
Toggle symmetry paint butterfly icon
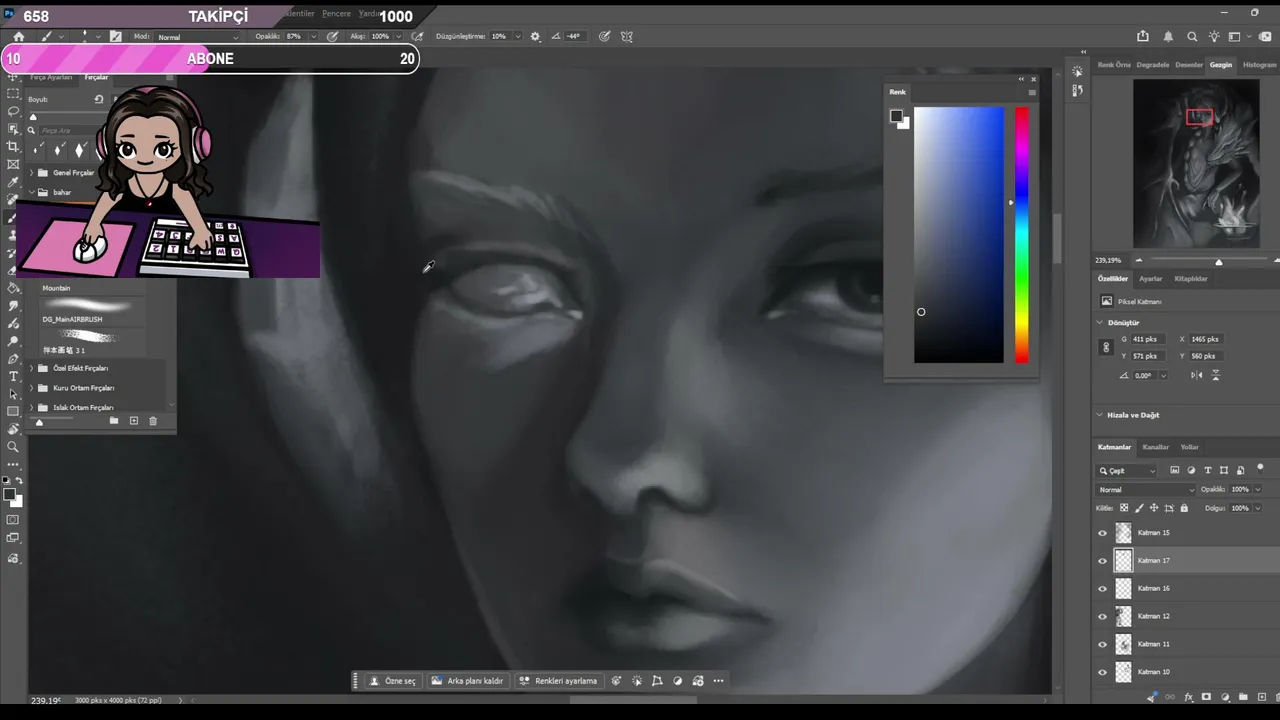(627, 36)
